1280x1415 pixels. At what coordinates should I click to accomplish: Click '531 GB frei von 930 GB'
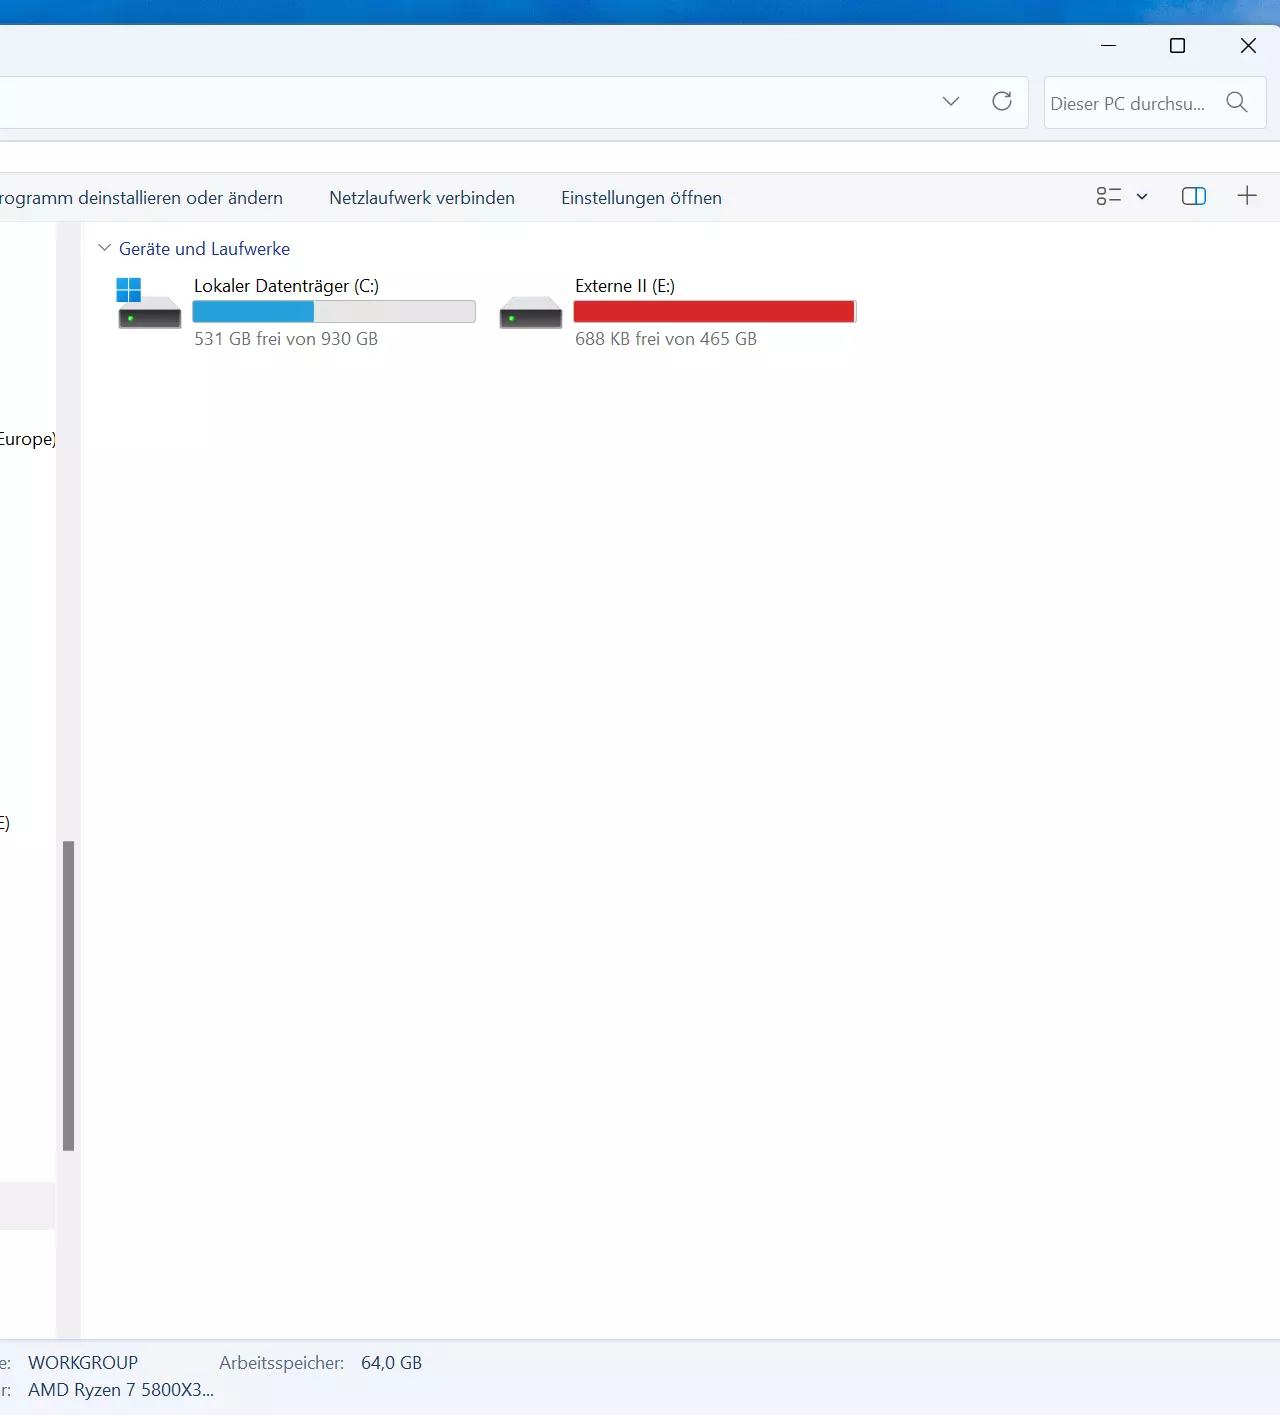(x=286, y=339)
